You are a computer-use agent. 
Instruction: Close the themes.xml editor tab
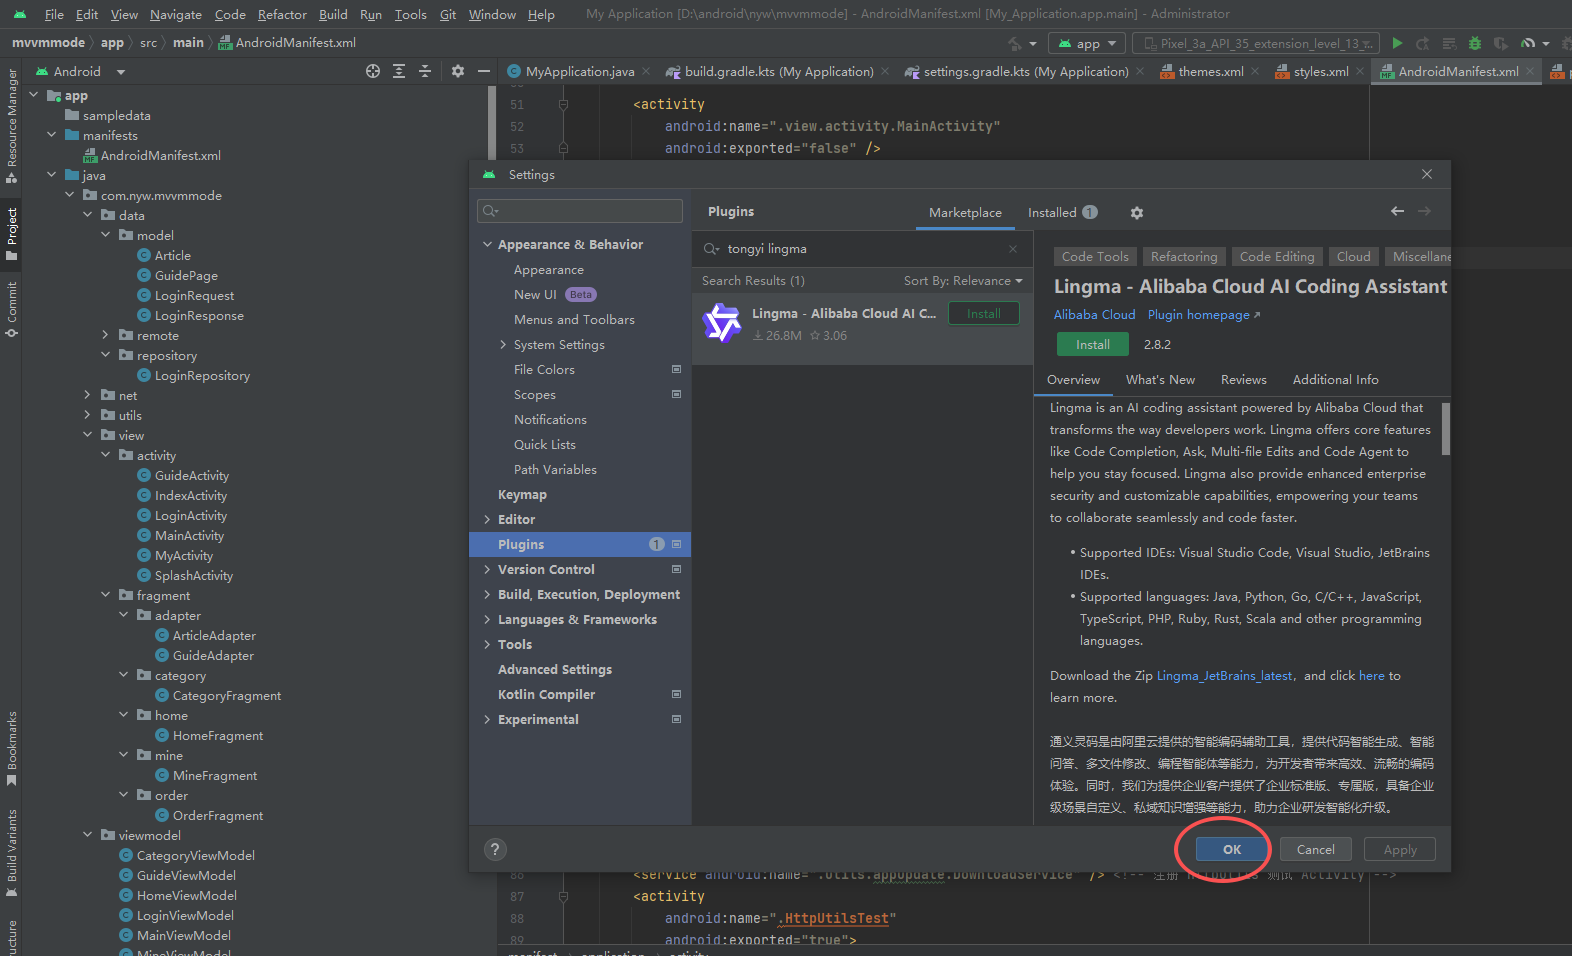coord(1256,71)
